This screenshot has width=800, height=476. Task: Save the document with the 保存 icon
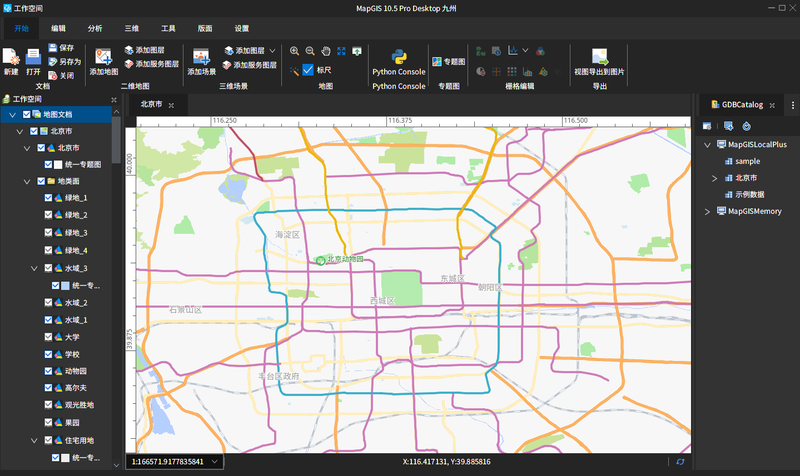[x=61, y=47]
